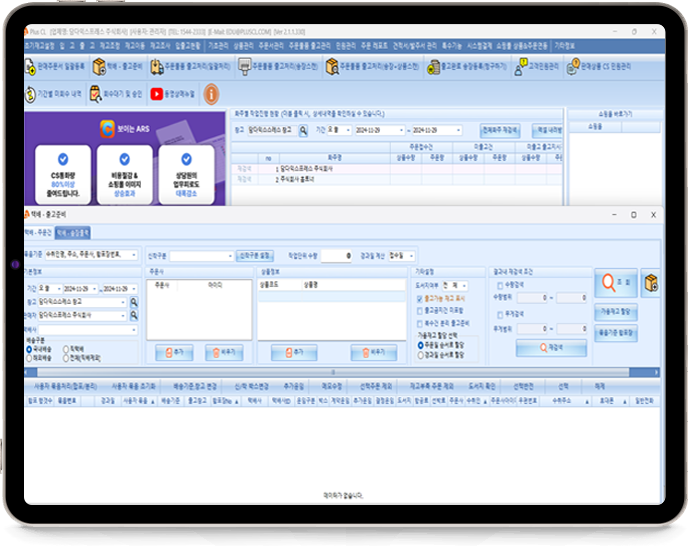The width and height of the screenshot is (688, 546).
Task: Click magnifier next to main-window 창고 field
Action: pos(303,131)
